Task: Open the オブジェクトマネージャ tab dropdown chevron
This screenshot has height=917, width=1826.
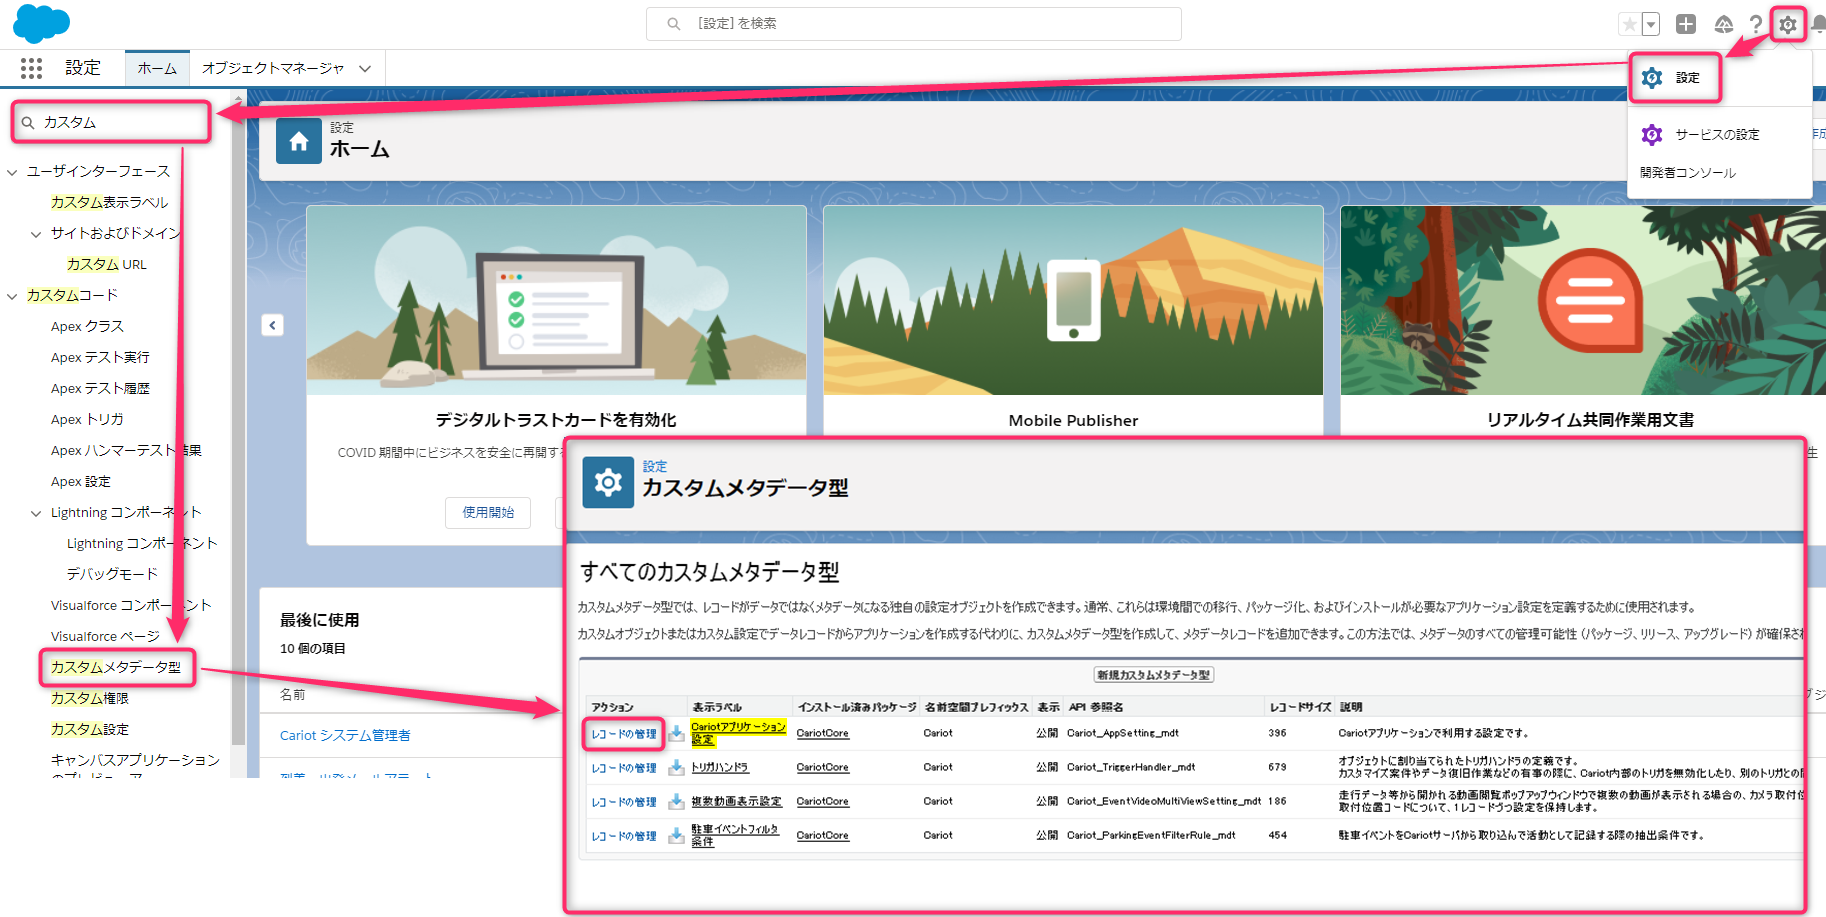Action: click(365, 68)
